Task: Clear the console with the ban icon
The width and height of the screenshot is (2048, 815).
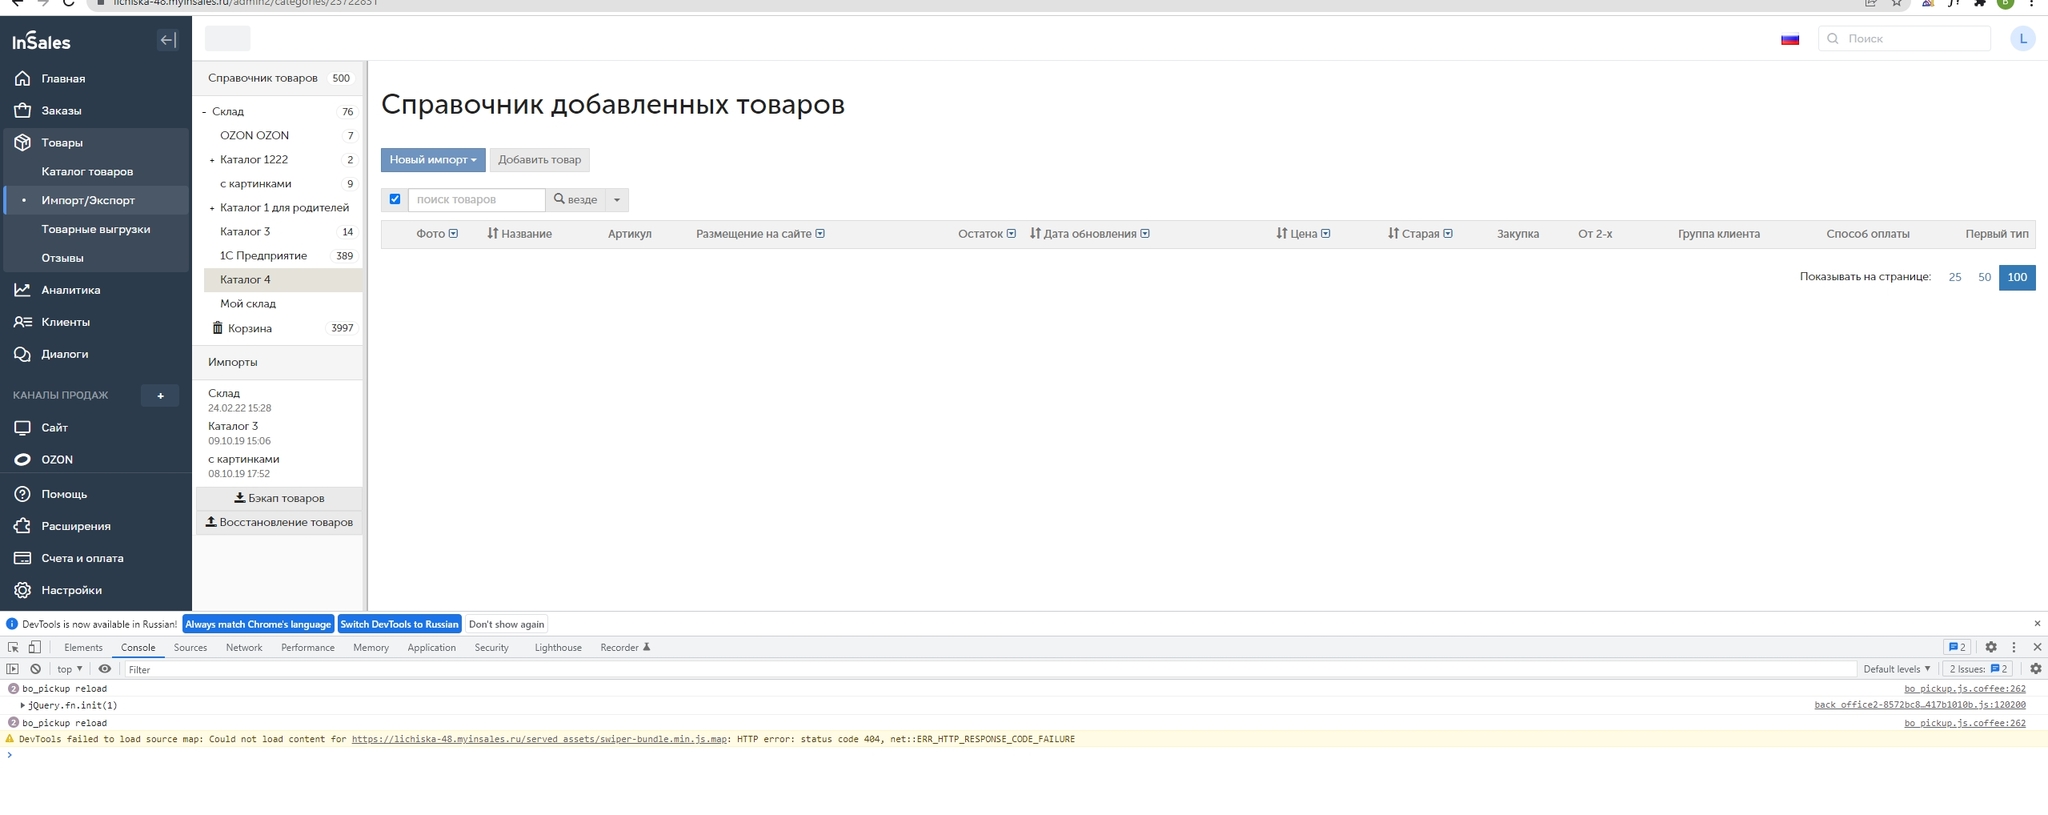Action: pyautogui.click(x=36, y=669)
